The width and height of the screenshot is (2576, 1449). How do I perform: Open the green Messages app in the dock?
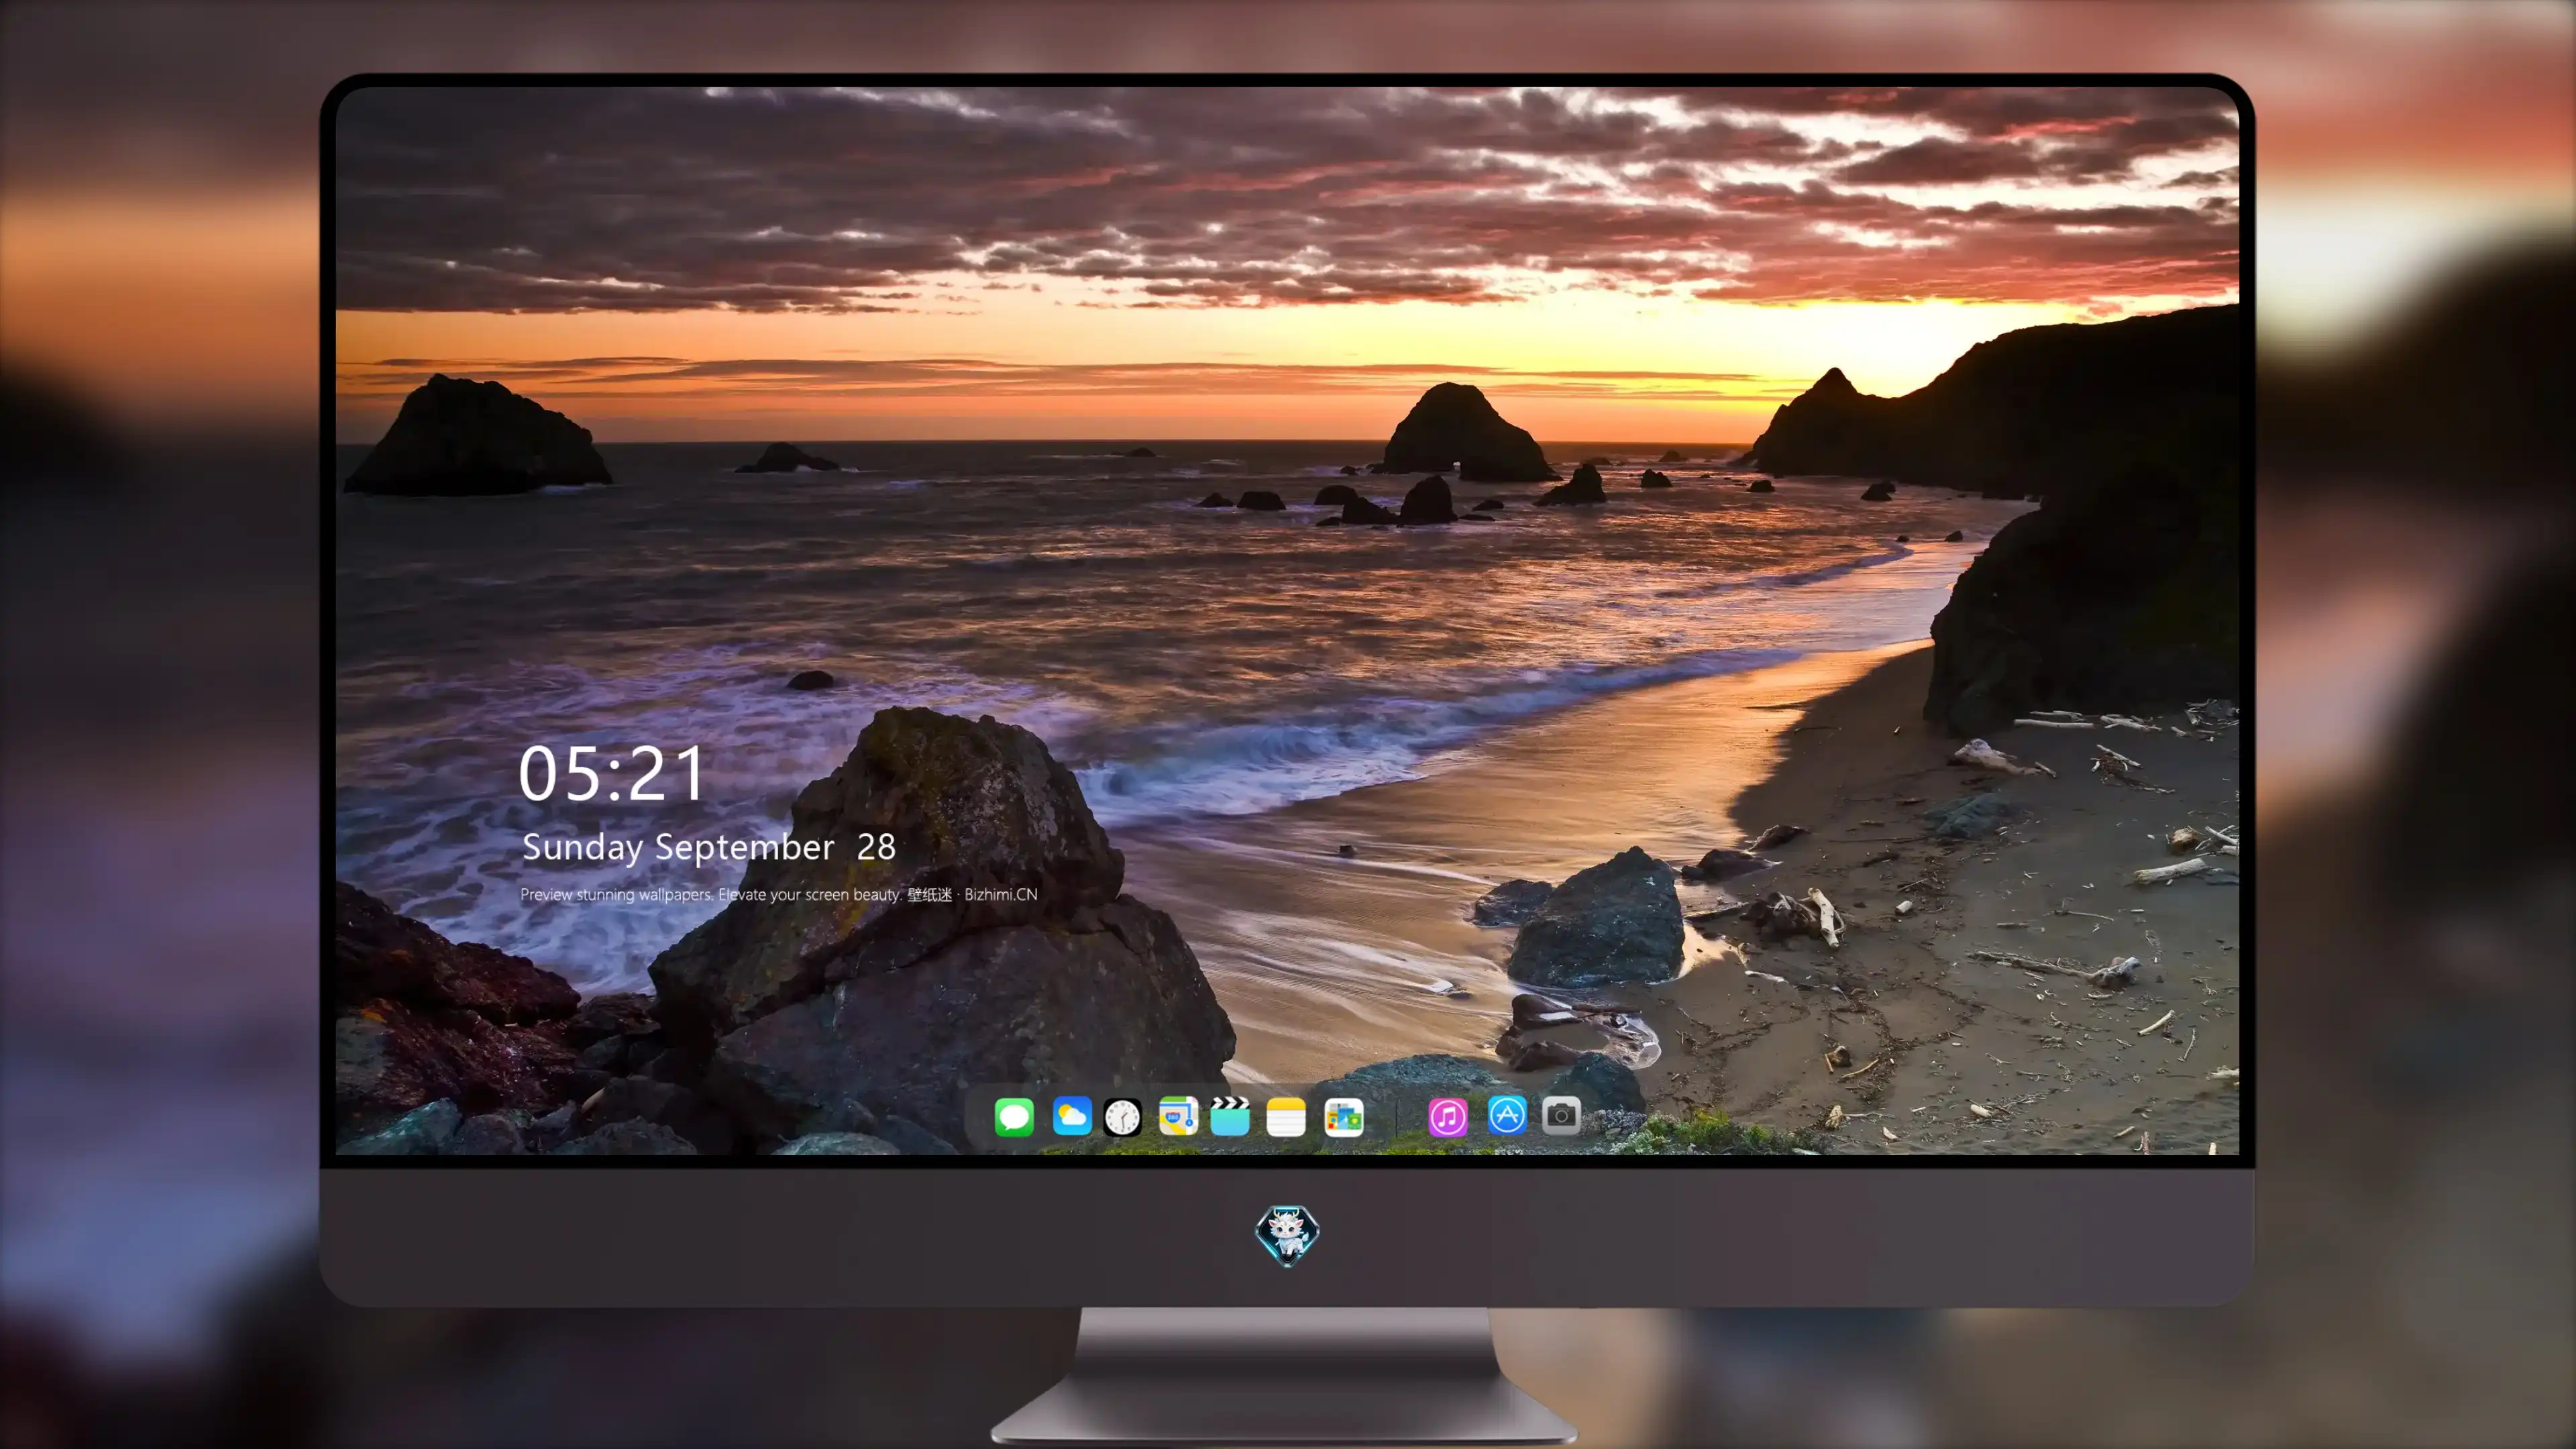[x=1014, y=1116]
